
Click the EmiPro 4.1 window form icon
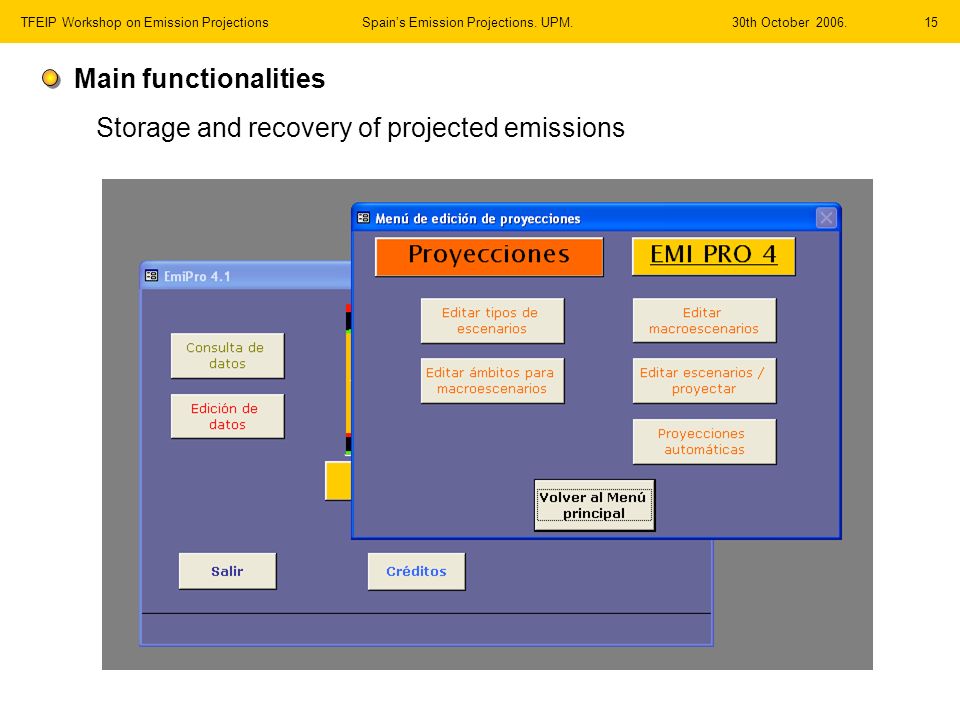151,276
